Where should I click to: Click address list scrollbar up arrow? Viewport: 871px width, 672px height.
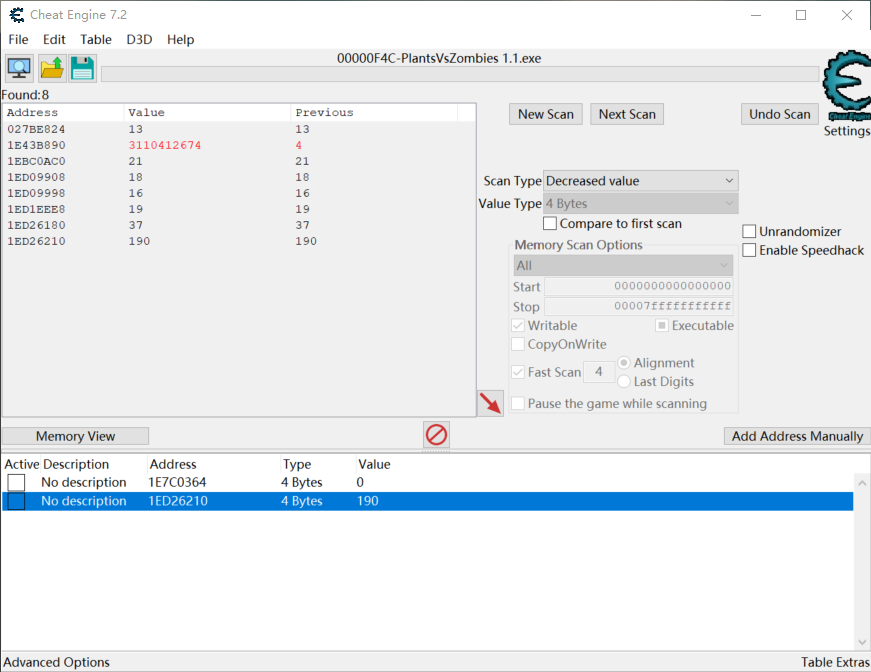click(862, 483)
